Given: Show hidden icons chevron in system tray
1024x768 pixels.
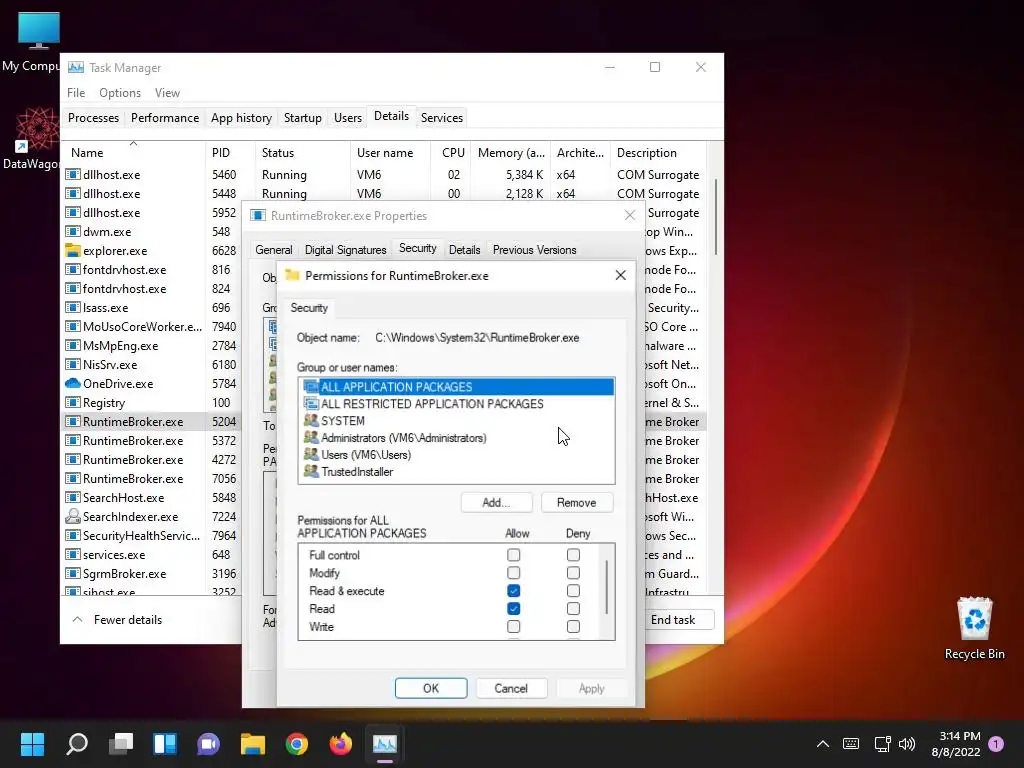Looking at the screenshot, I should point(823,743).
